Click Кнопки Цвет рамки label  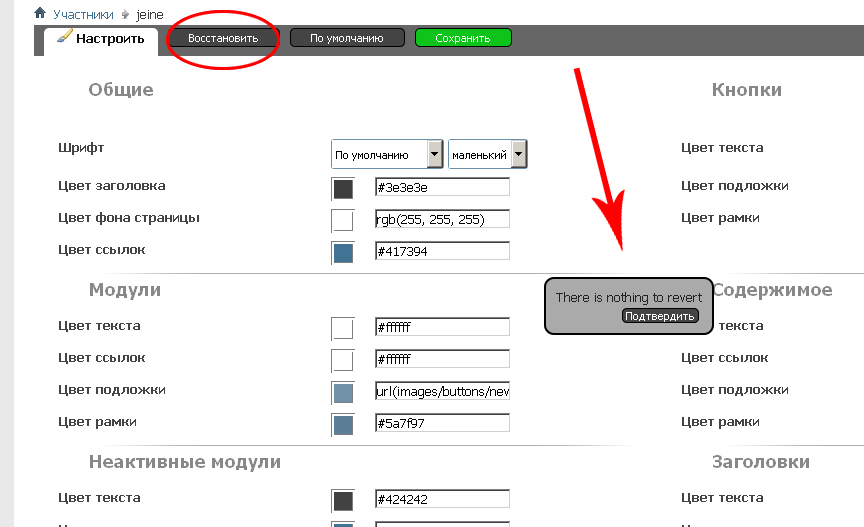coord(720,218)
